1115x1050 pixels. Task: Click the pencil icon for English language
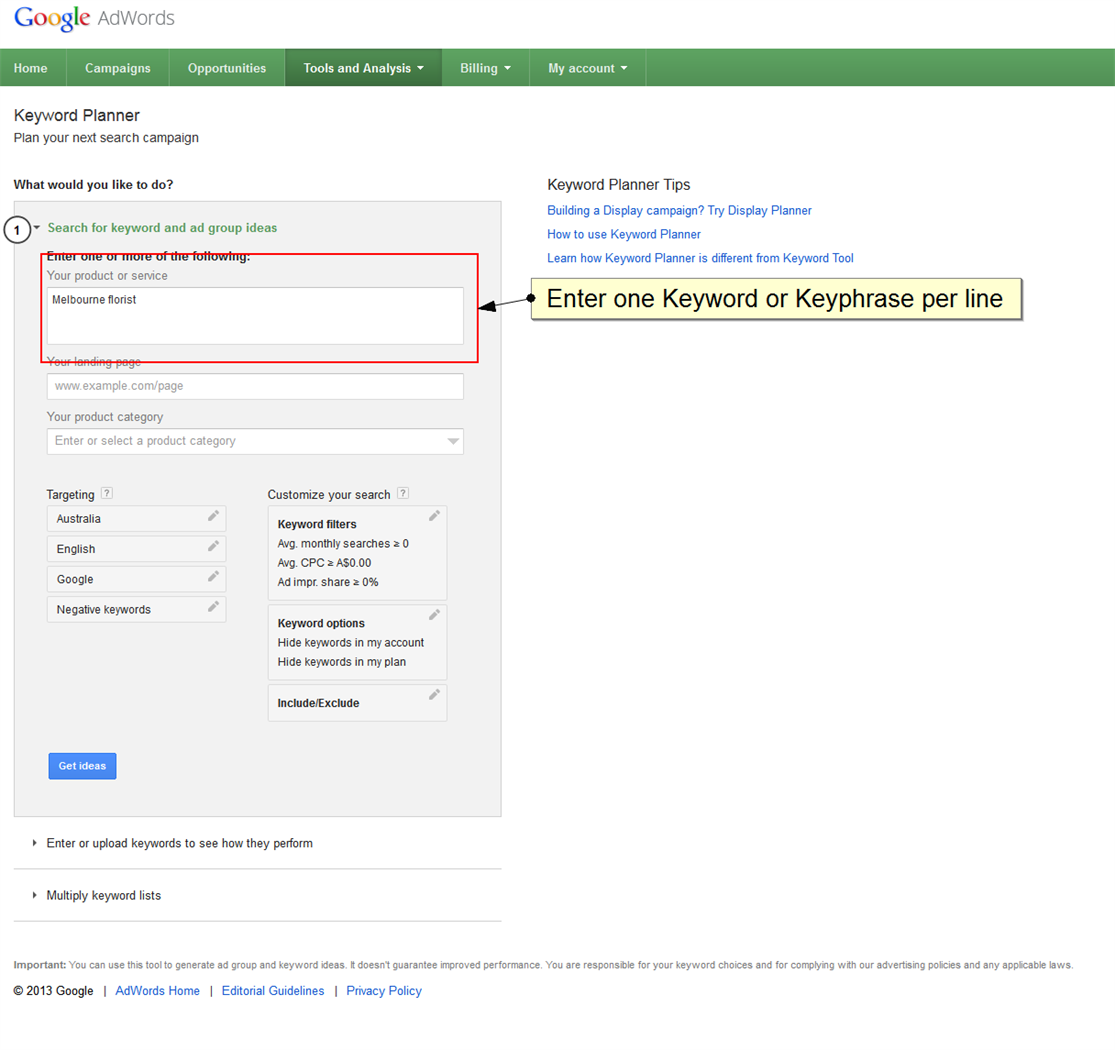(213, 547)
